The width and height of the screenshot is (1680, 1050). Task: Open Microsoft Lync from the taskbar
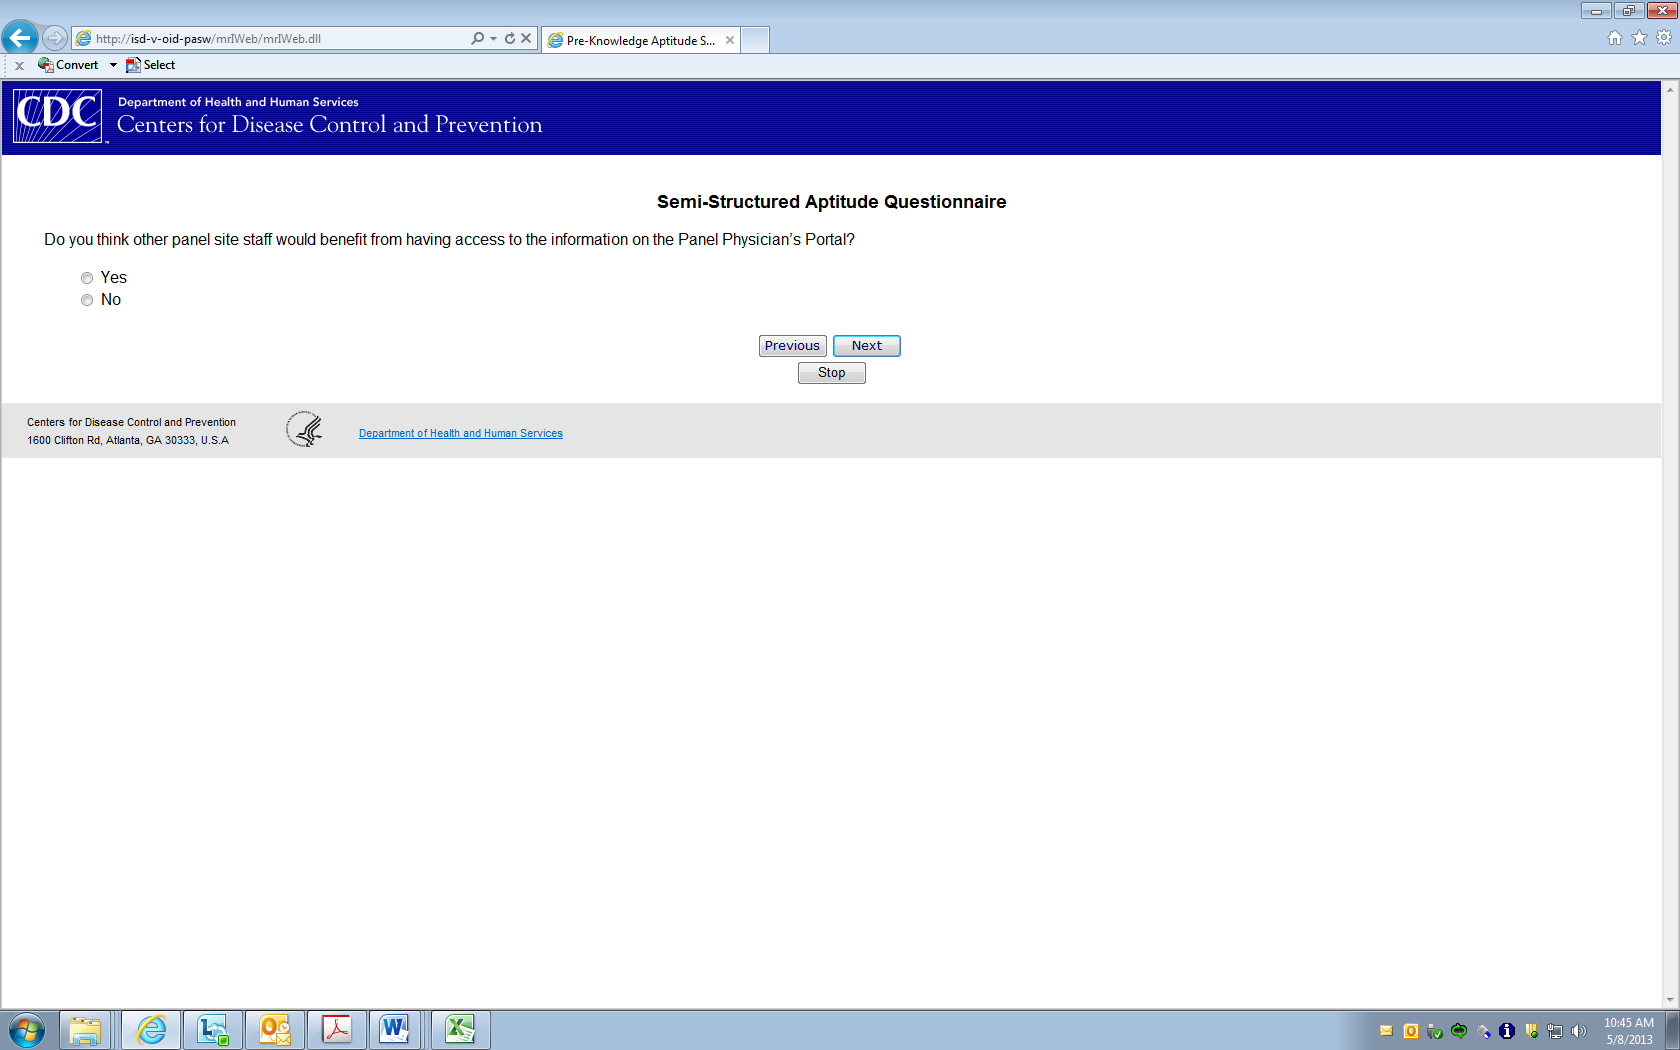click(213, 1030)
